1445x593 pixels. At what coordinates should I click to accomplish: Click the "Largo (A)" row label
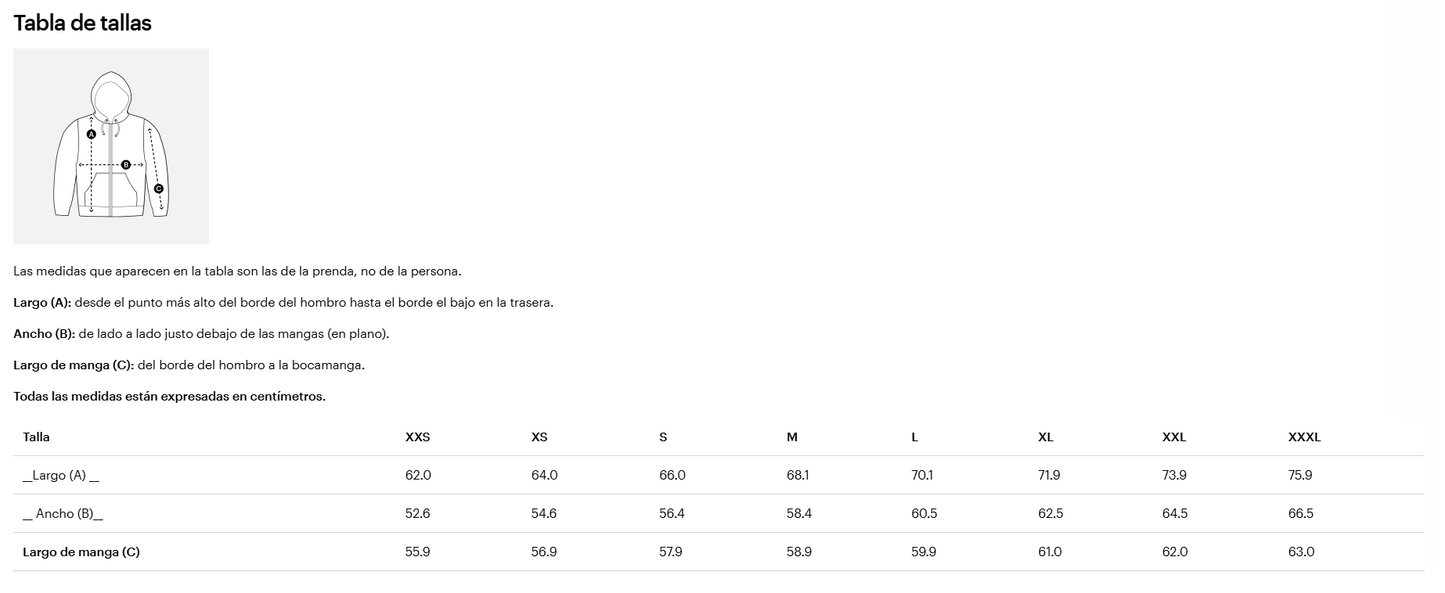pos(61,476)
